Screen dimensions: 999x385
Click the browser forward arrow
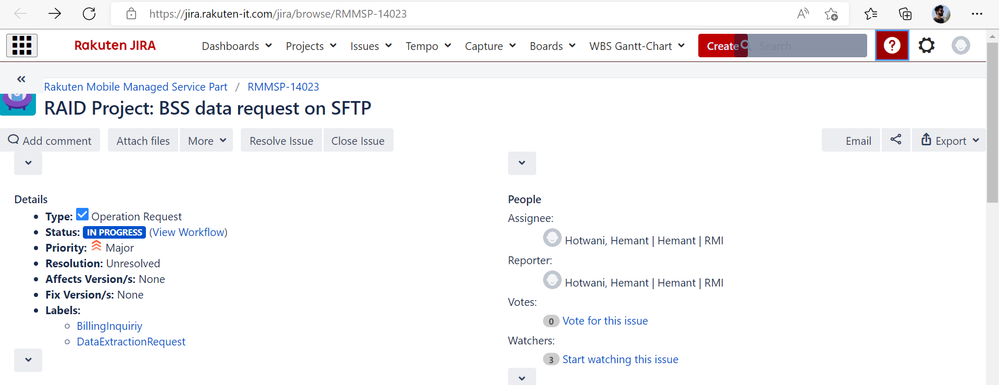pyautogui.click(x=55, y=13)
